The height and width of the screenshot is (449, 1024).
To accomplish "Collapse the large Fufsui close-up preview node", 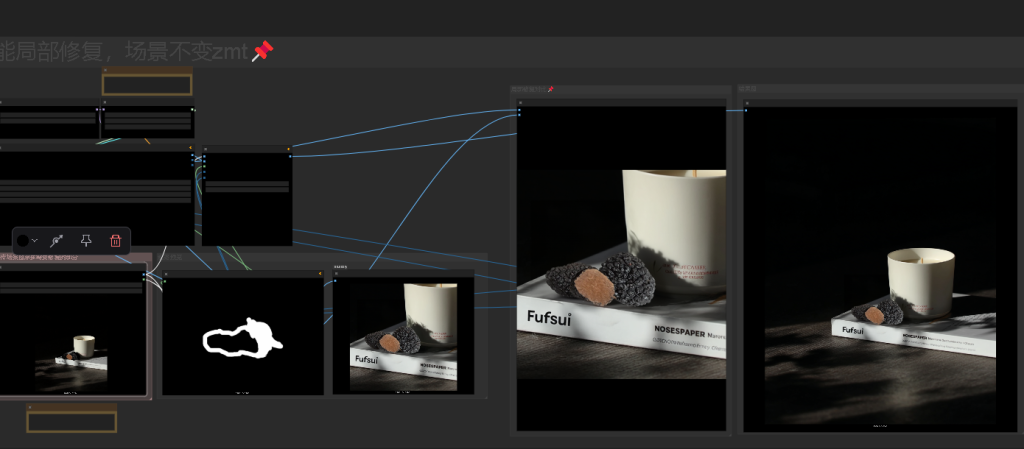I will click(520, 103).
